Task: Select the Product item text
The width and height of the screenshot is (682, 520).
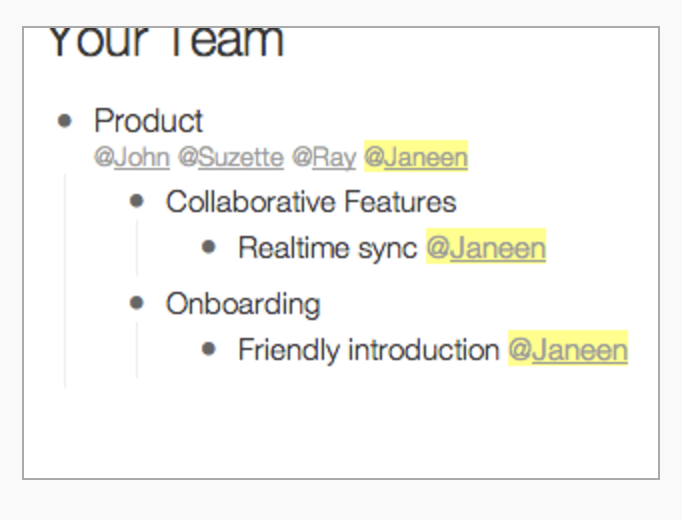Action: pyautogui.click(x=149, y=121)
